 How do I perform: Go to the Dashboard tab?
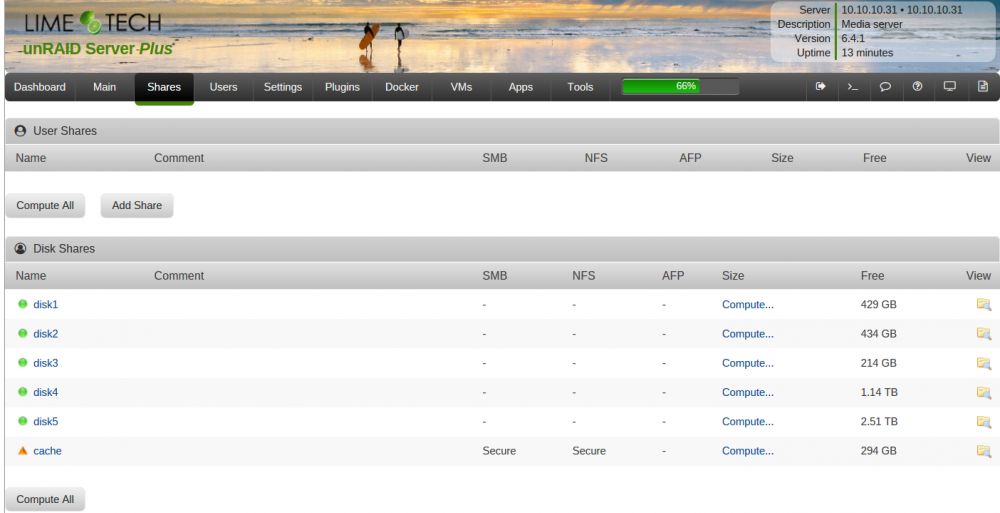tap(40, 87)
